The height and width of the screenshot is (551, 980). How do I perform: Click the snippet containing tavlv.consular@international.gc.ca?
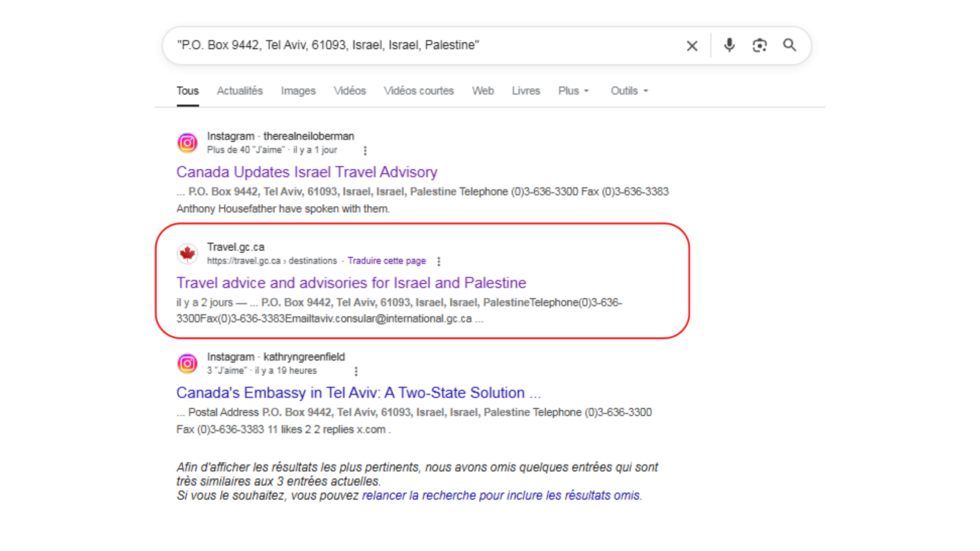[329, 319]
